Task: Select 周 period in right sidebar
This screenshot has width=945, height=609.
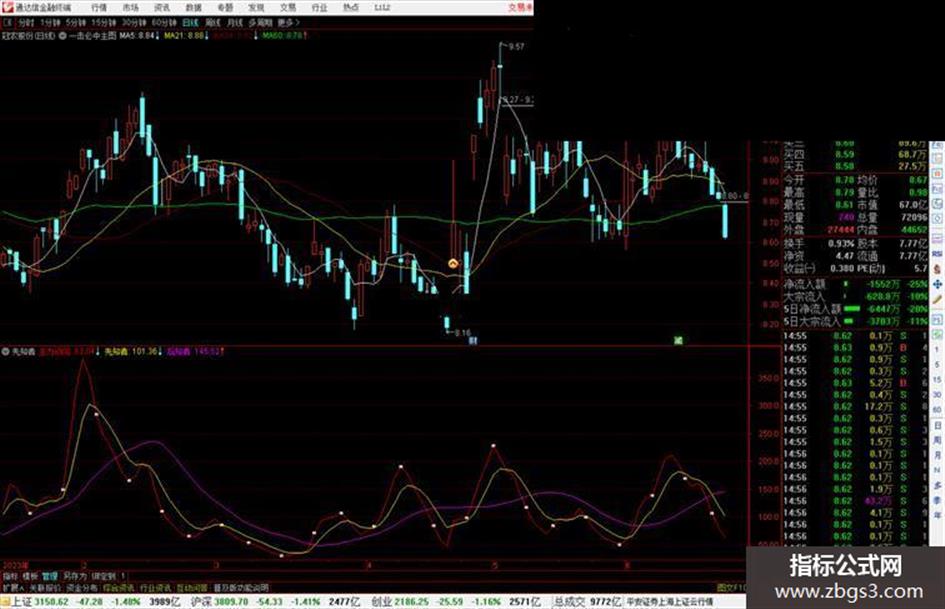Action: point(937,441)
